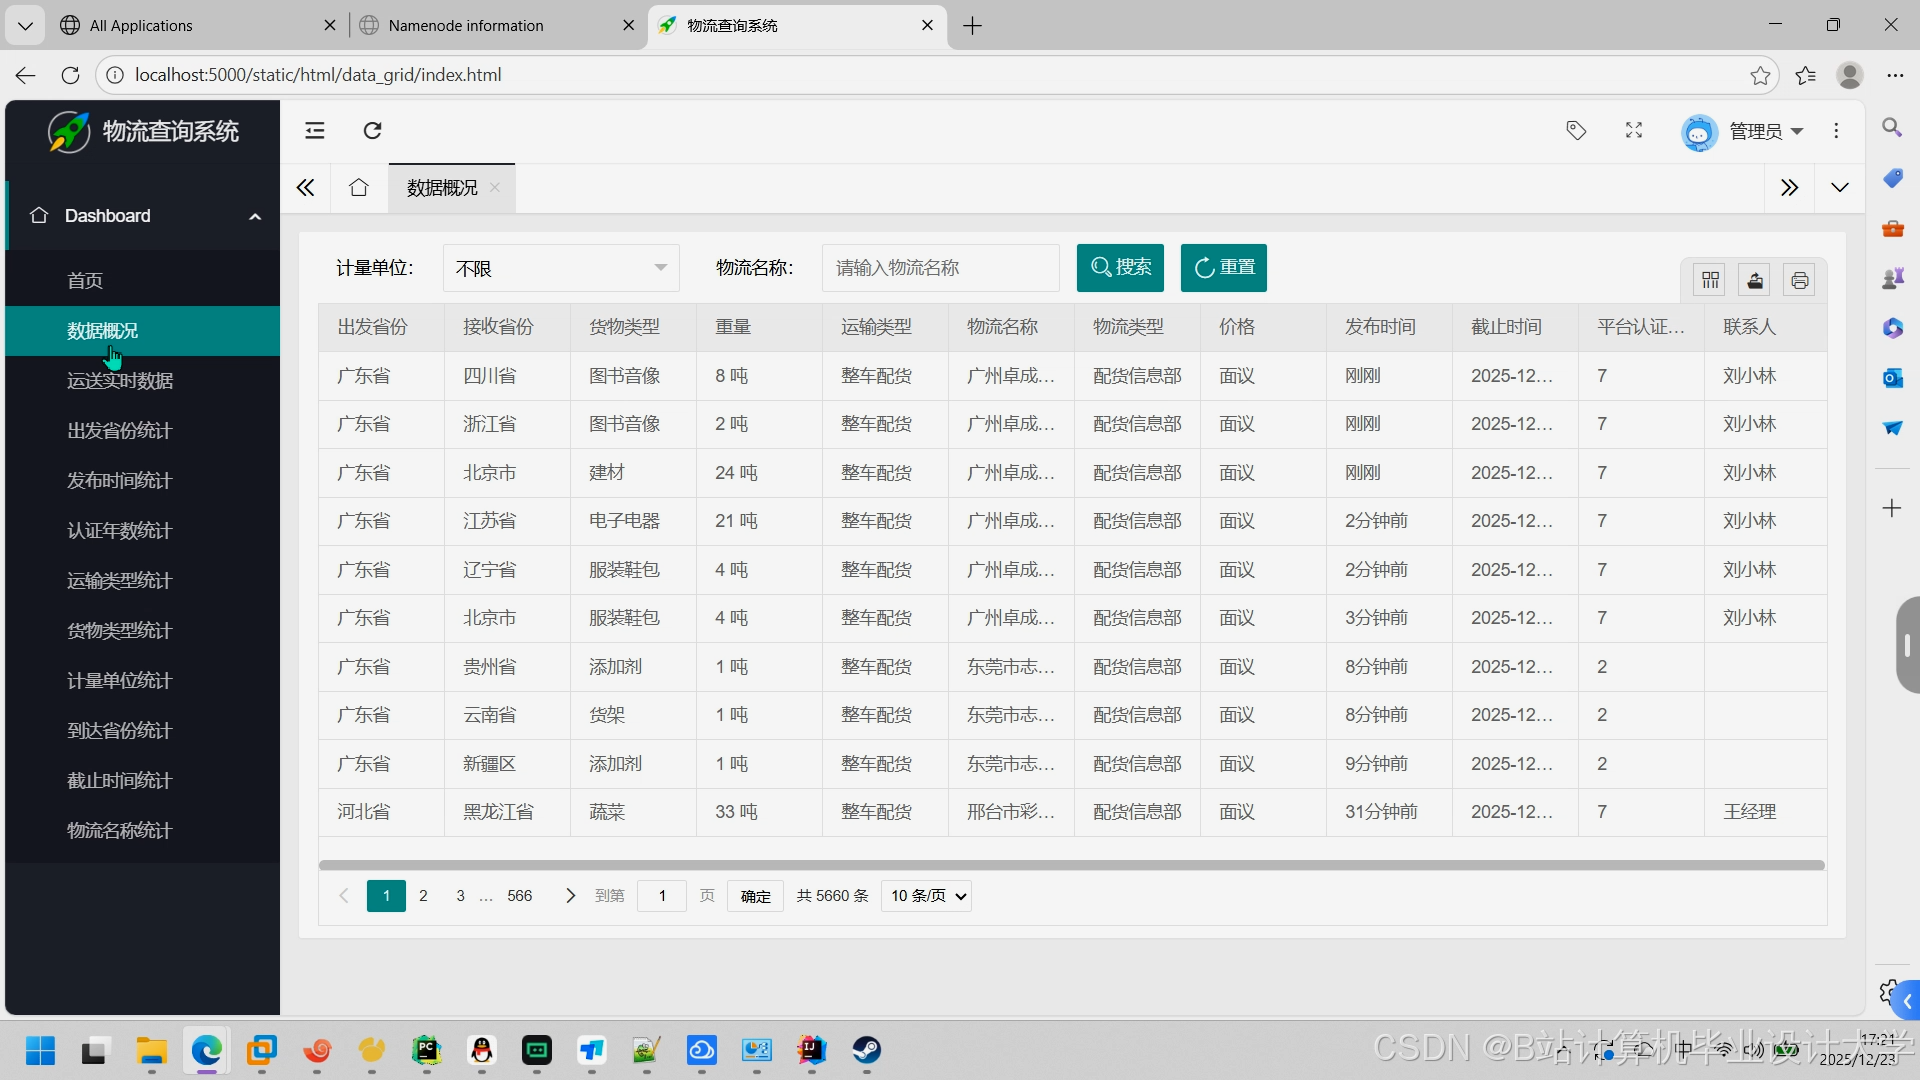
Task: Click the table print icon
Action: (1799, 281)
